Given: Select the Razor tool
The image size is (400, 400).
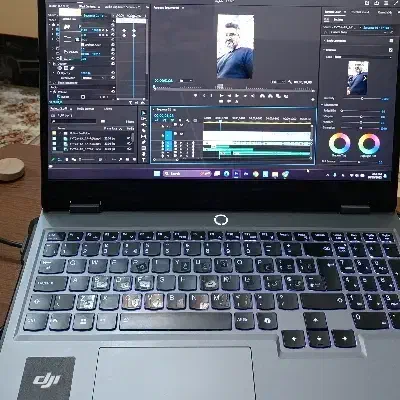Looking at the screenshot, I should click(x=143, y=130).
